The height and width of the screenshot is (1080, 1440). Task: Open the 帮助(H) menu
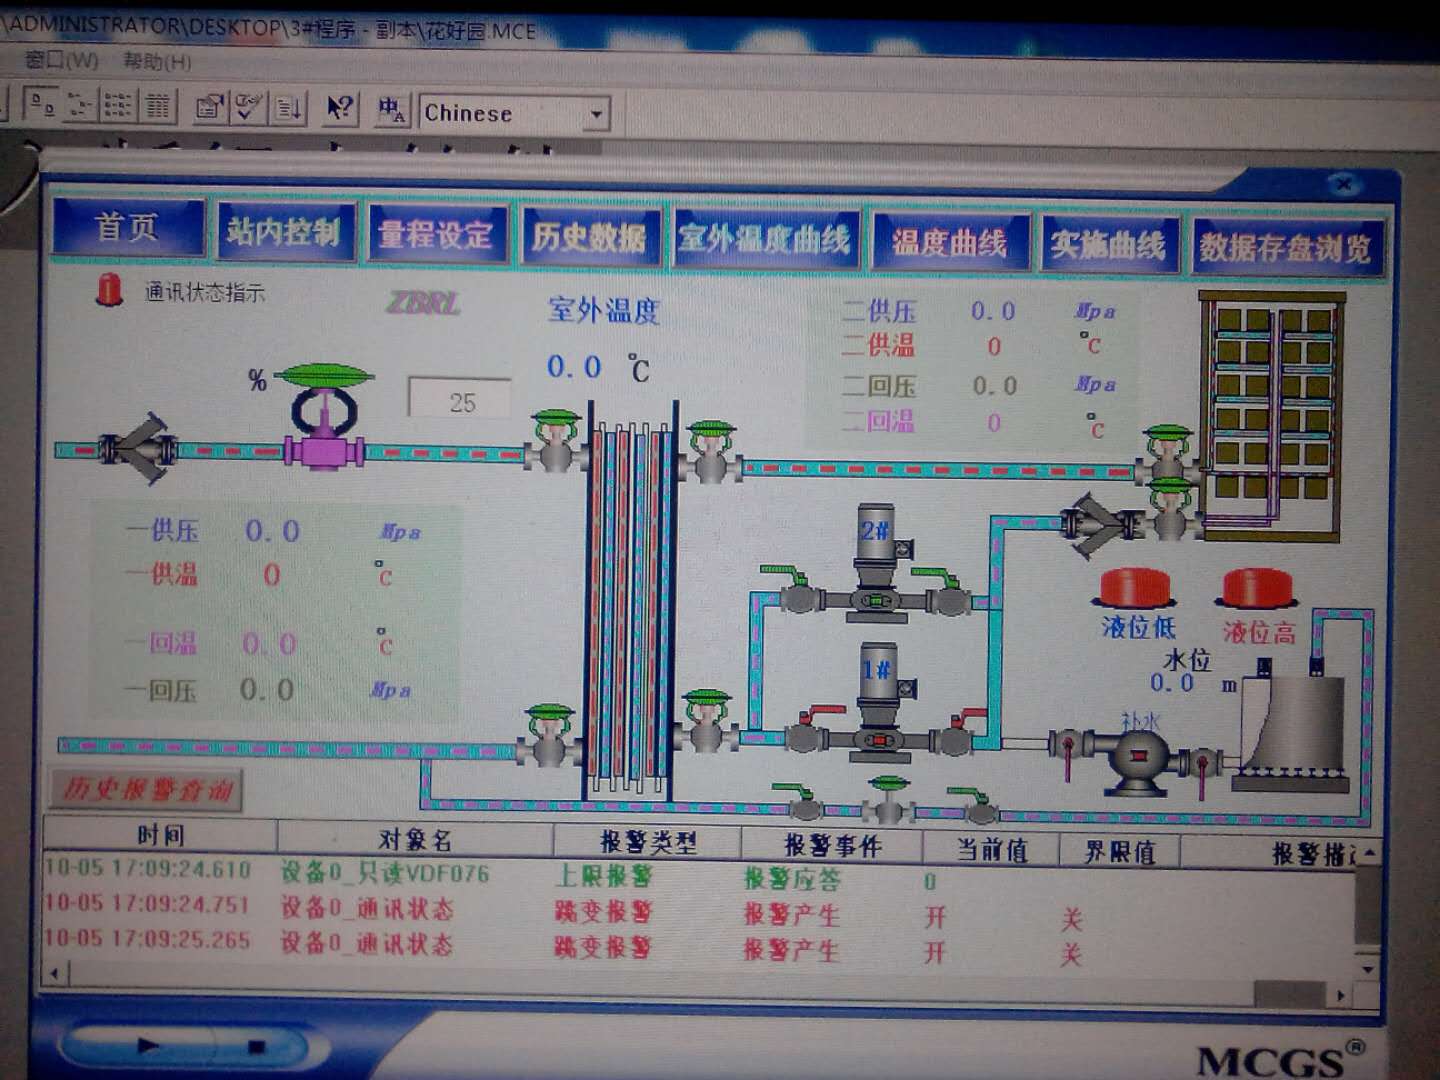(157, 61)
